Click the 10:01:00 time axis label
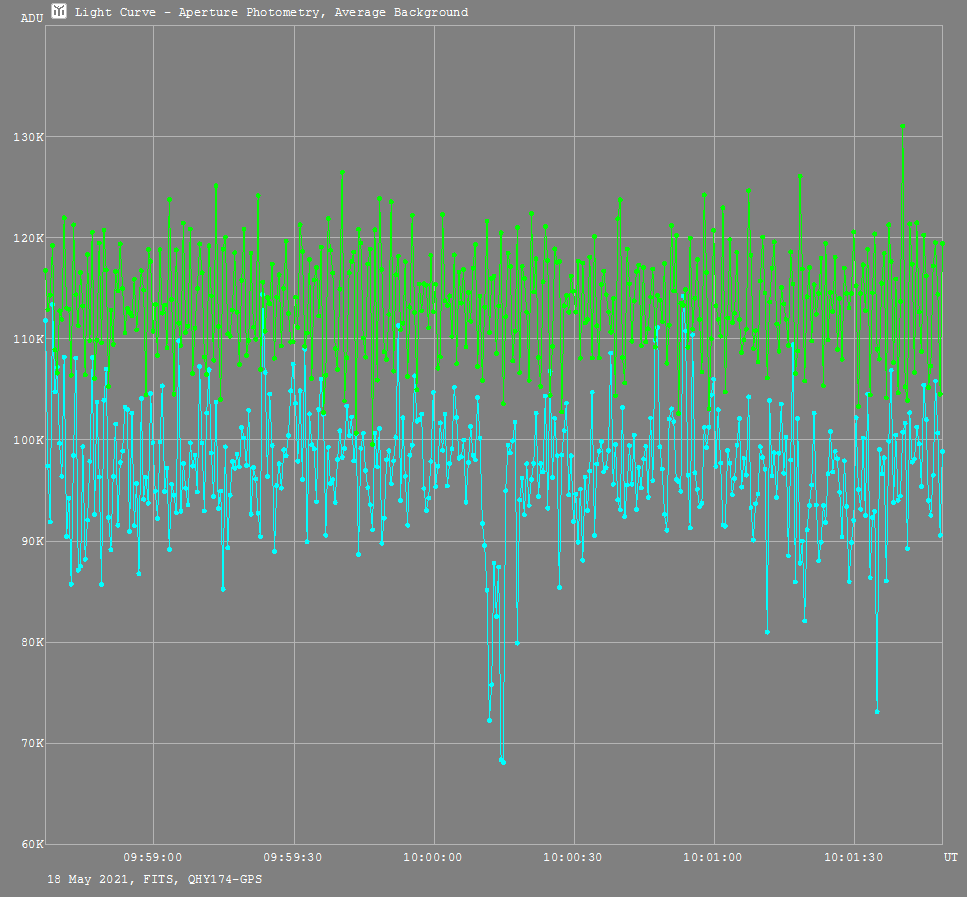 click(x=713, y=858)
